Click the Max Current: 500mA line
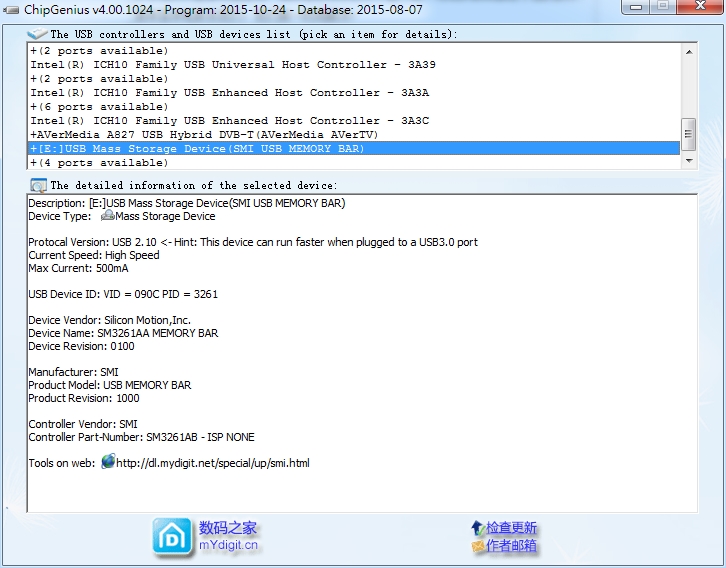 pos(78,268)
